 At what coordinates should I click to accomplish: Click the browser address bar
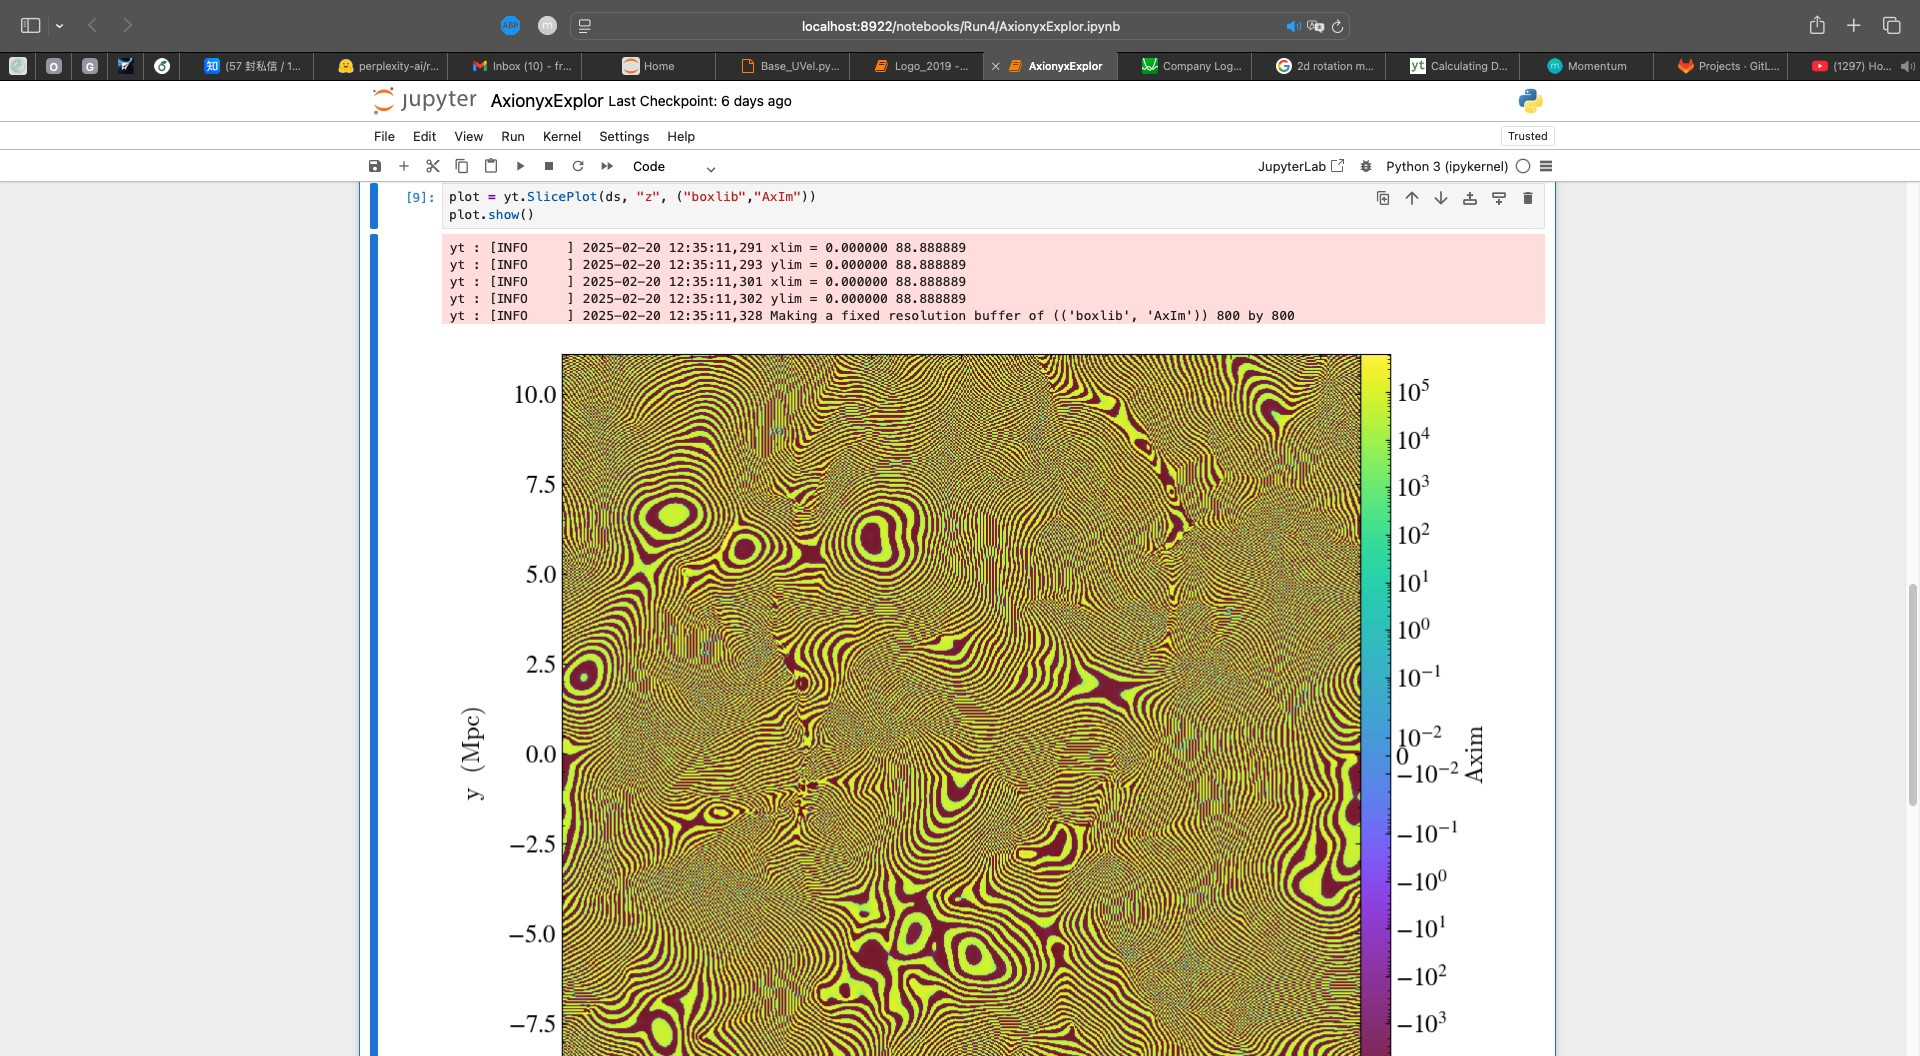[960, 26]
